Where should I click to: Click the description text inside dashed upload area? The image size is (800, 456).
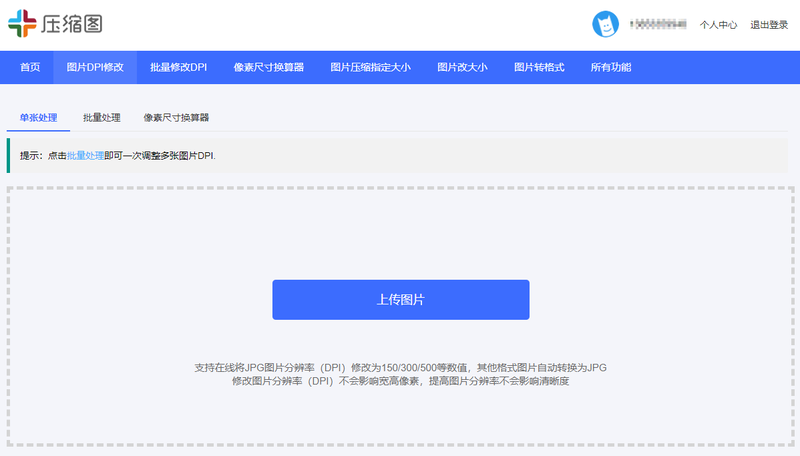pos(400,375)
